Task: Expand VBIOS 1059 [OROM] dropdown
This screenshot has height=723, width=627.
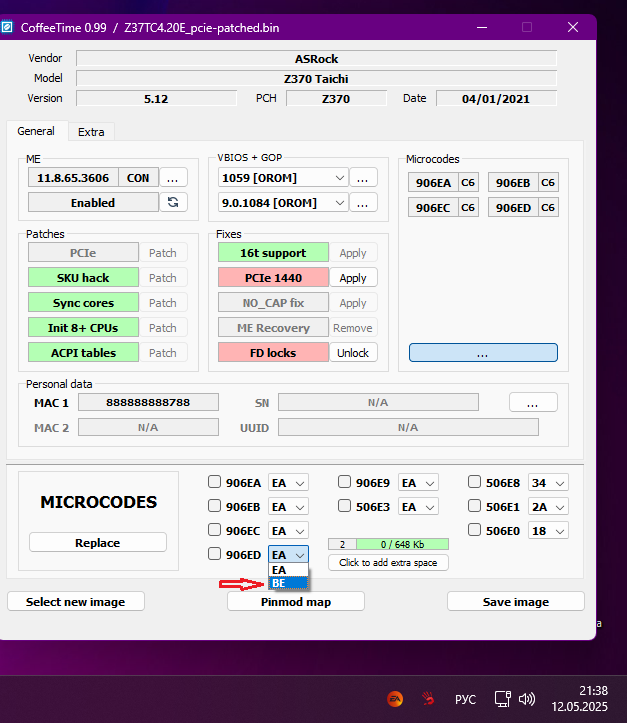Action: click(283, 178)
